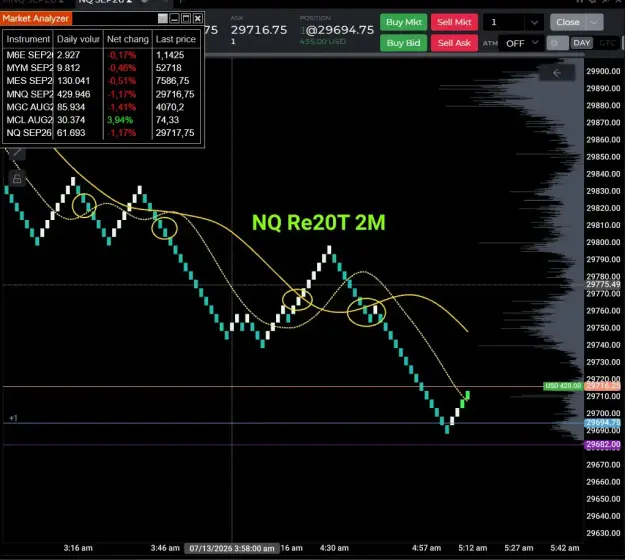Sort by the Net change column header
The height and width of the screenshot is (560, 625).
128,39
